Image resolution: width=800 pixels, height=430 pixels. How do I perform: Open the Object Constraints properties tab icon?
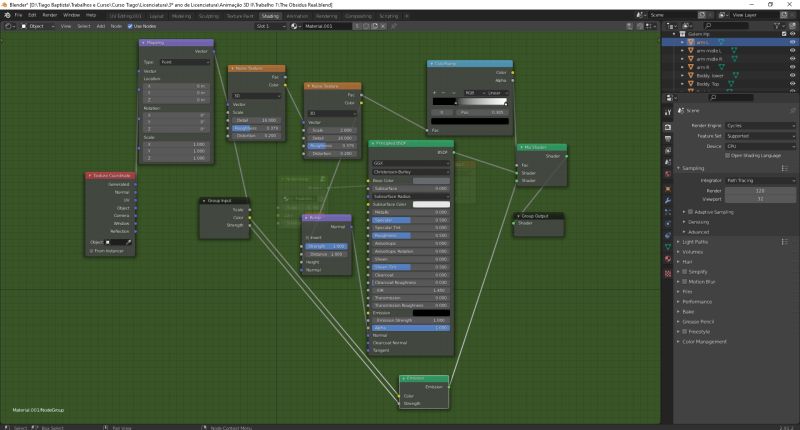pos(668,235)
